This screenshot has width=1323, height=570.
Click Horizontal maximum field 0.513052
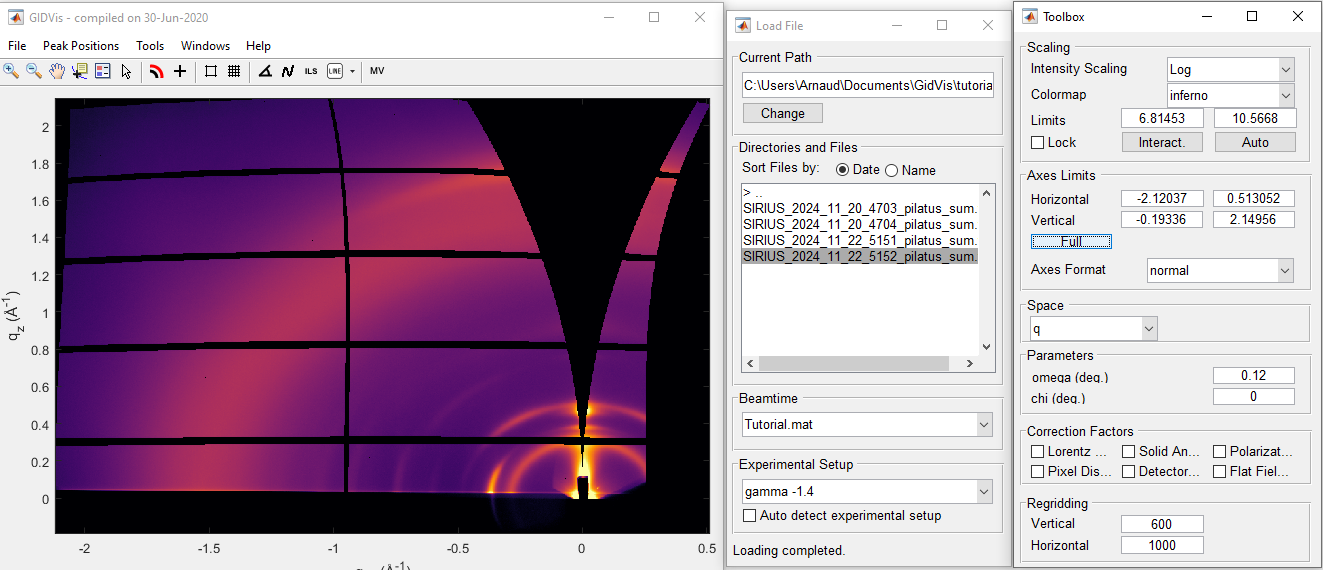click(x=1254, y=198)
